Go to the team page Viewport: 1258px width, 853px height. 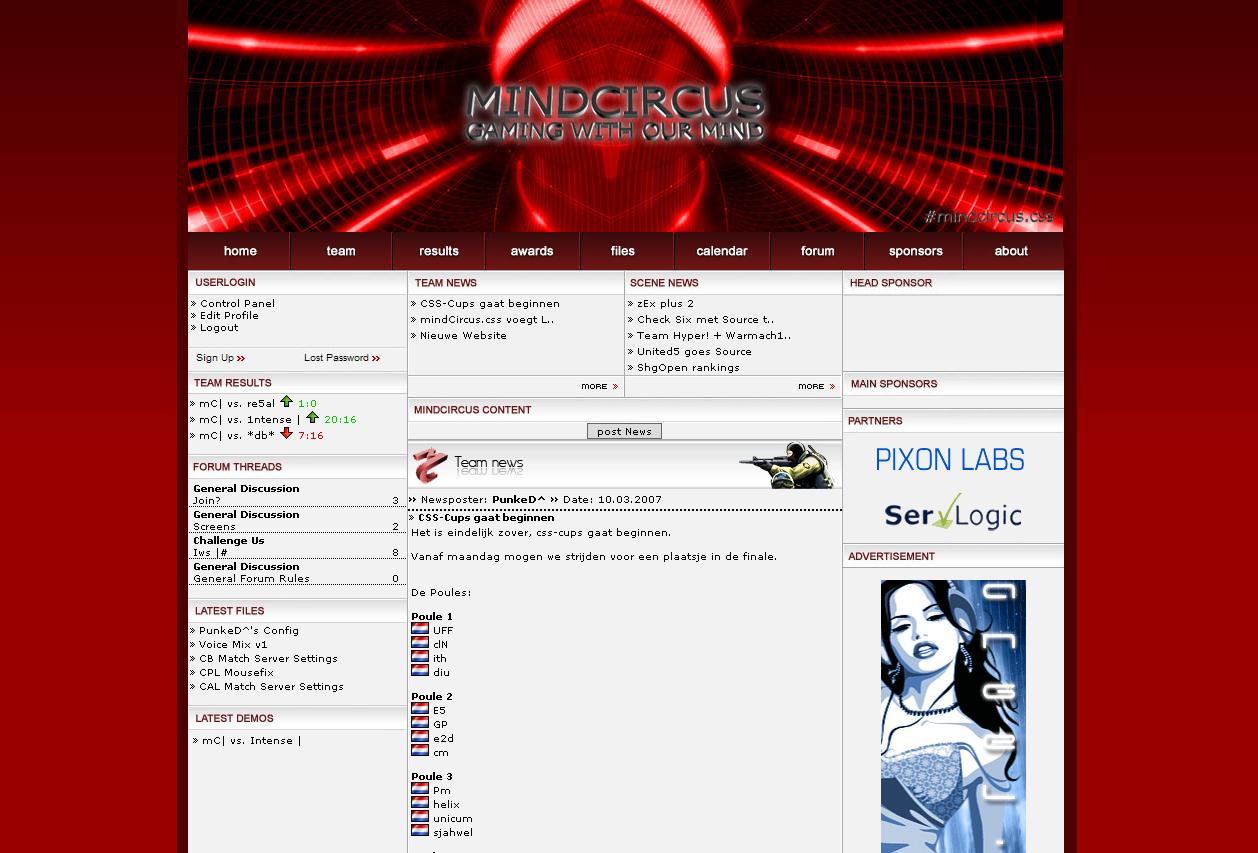tap(341, 251)
